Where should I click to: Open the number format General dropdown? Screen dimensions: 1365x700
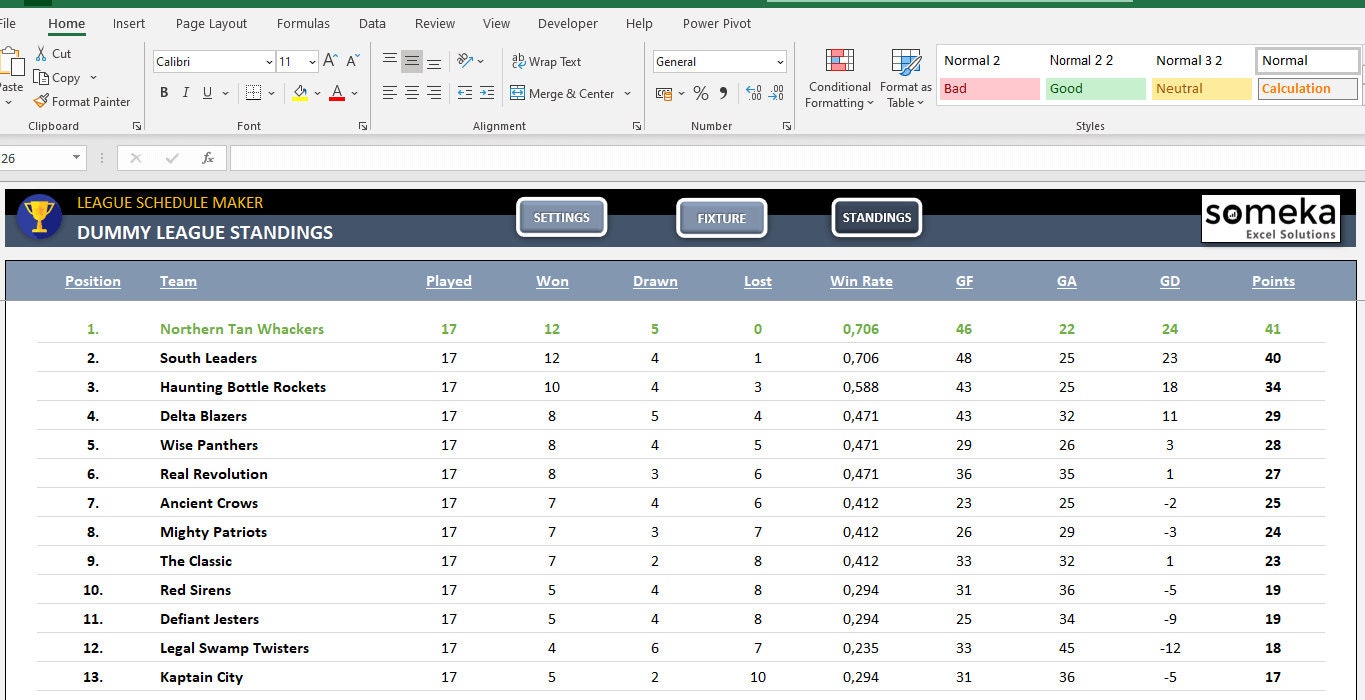pos(780,62)
